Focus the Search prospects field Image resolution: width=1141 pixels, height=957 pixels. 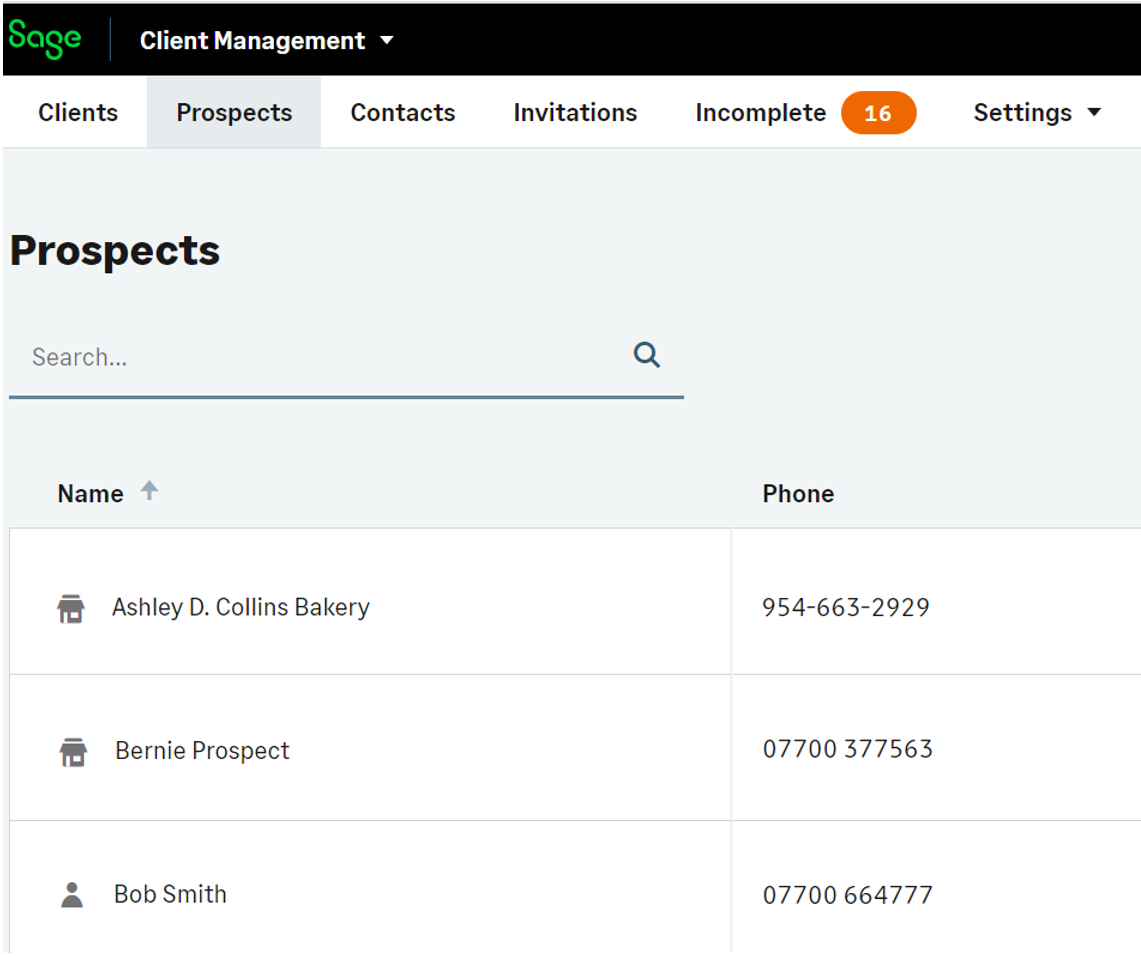coord(320,357)
